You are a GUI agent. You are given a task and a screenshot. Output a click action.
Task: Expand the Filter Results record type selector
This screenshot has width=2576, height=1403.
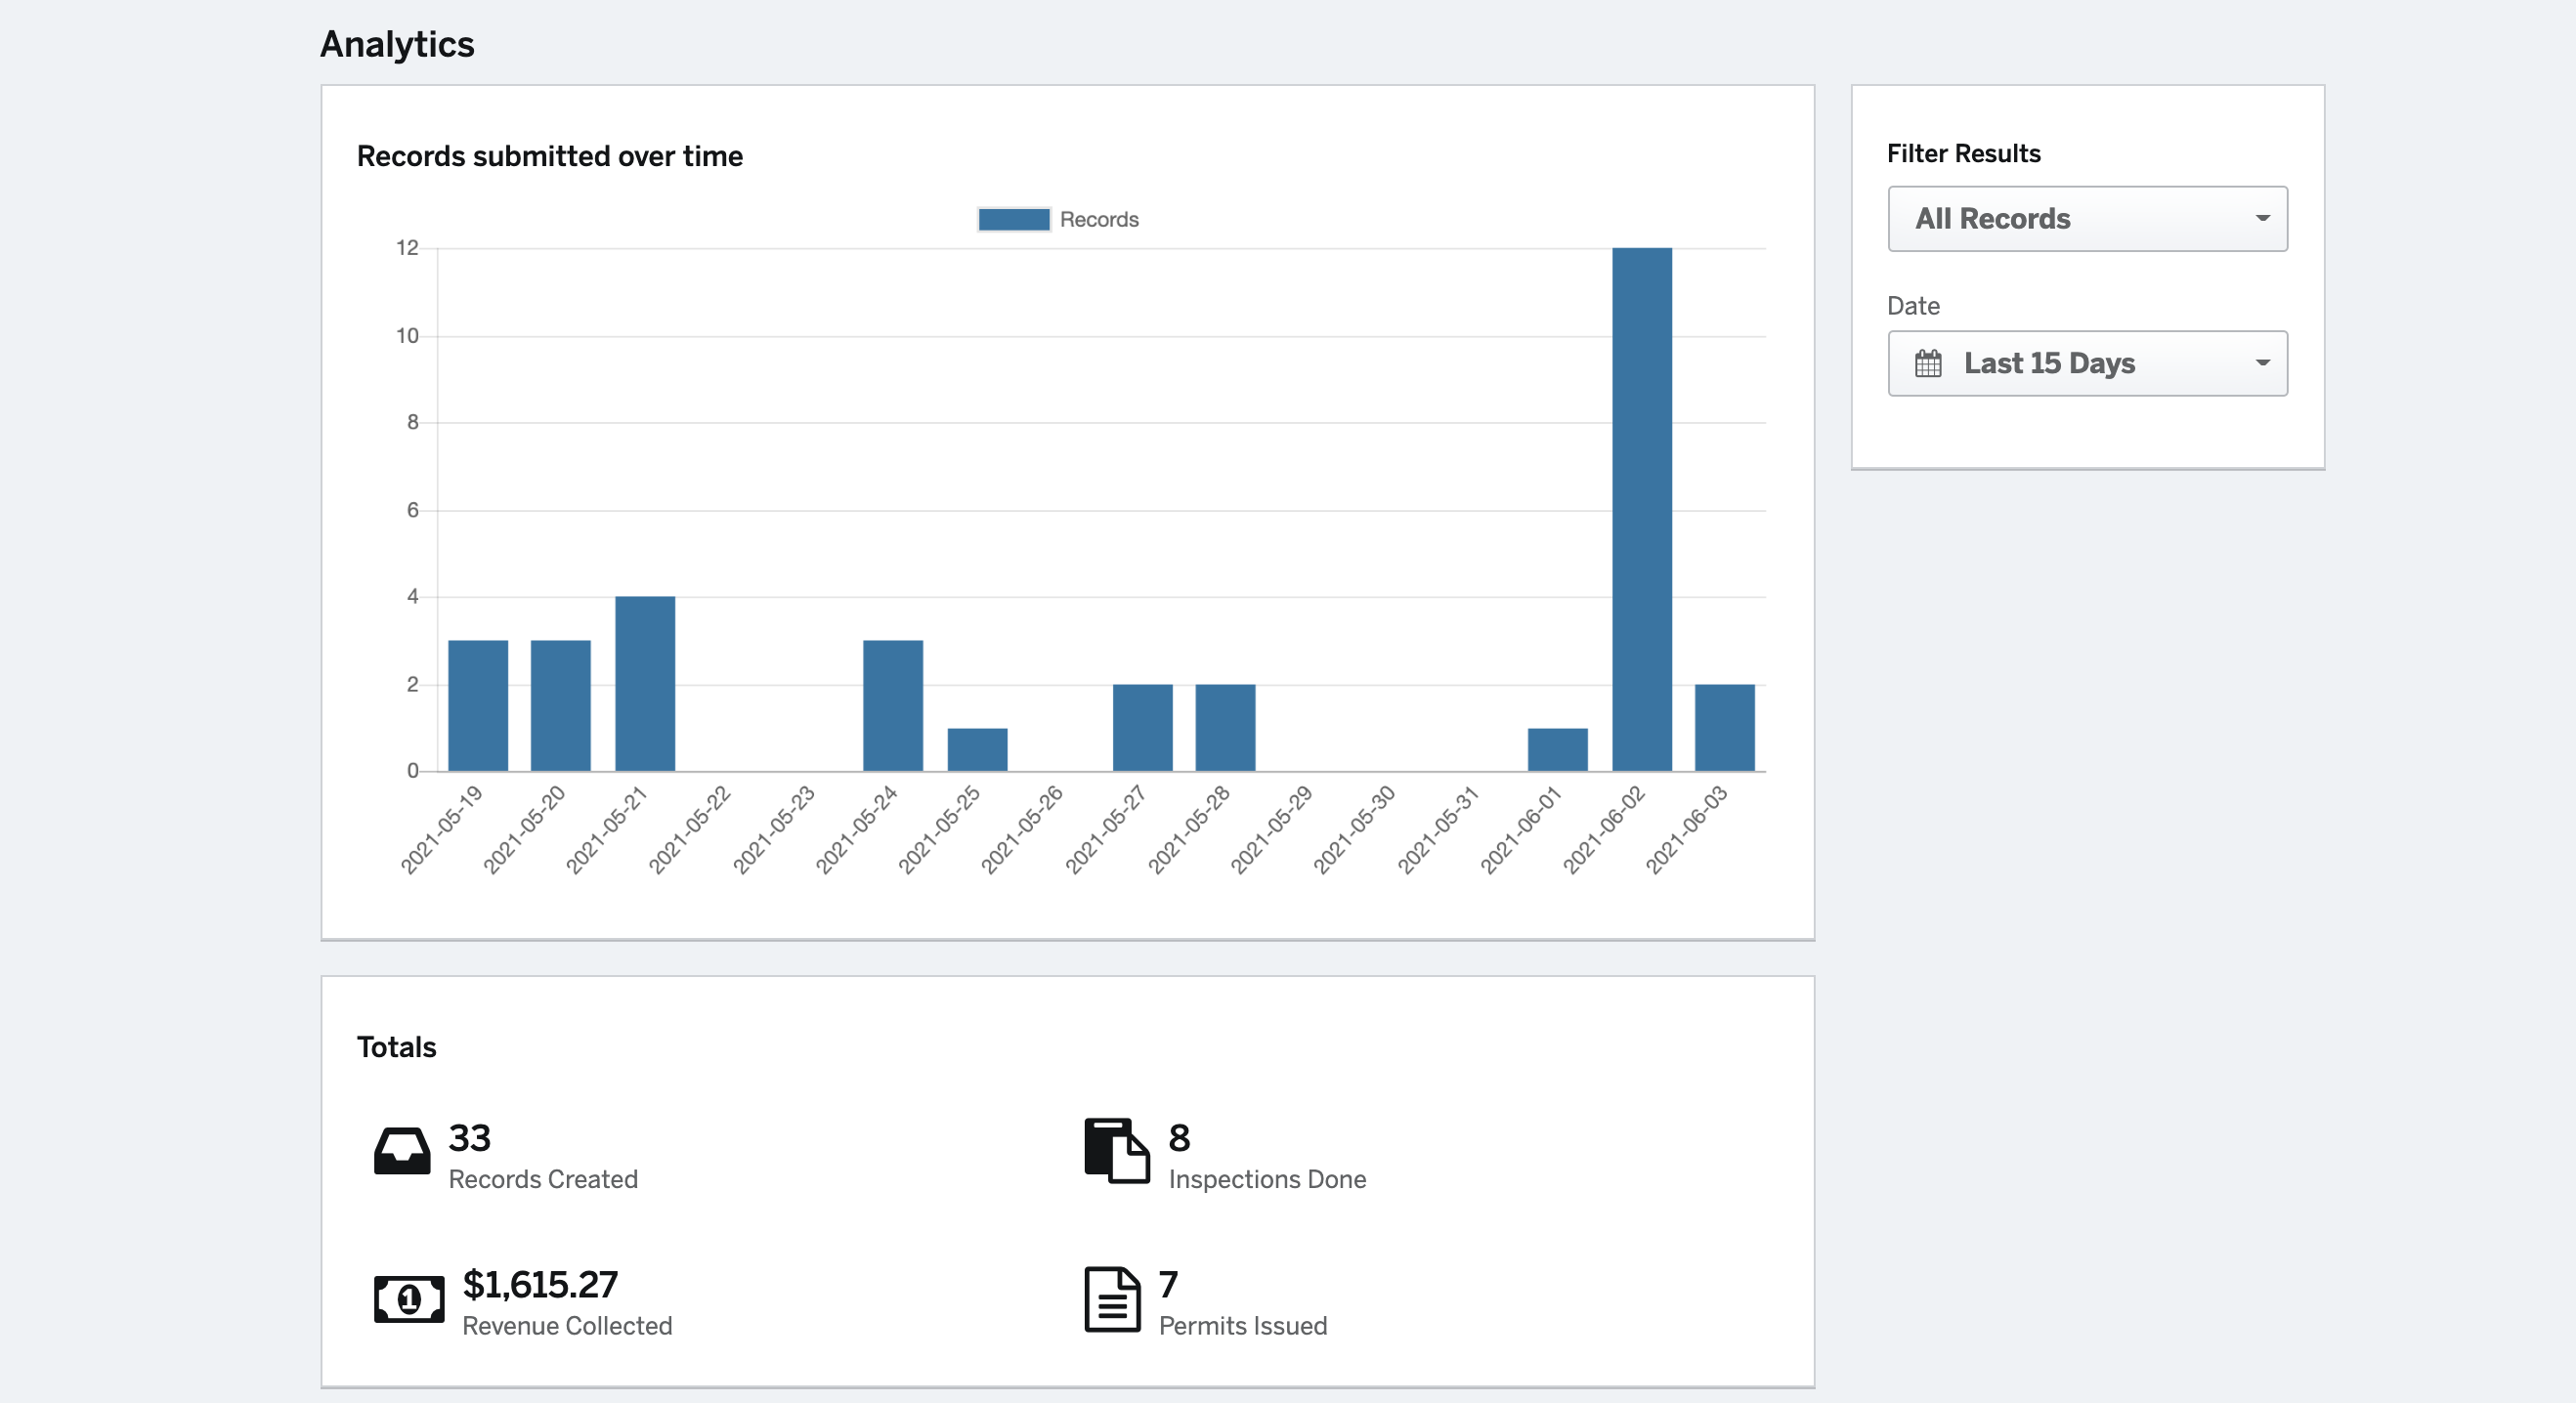coord(2086,219)
